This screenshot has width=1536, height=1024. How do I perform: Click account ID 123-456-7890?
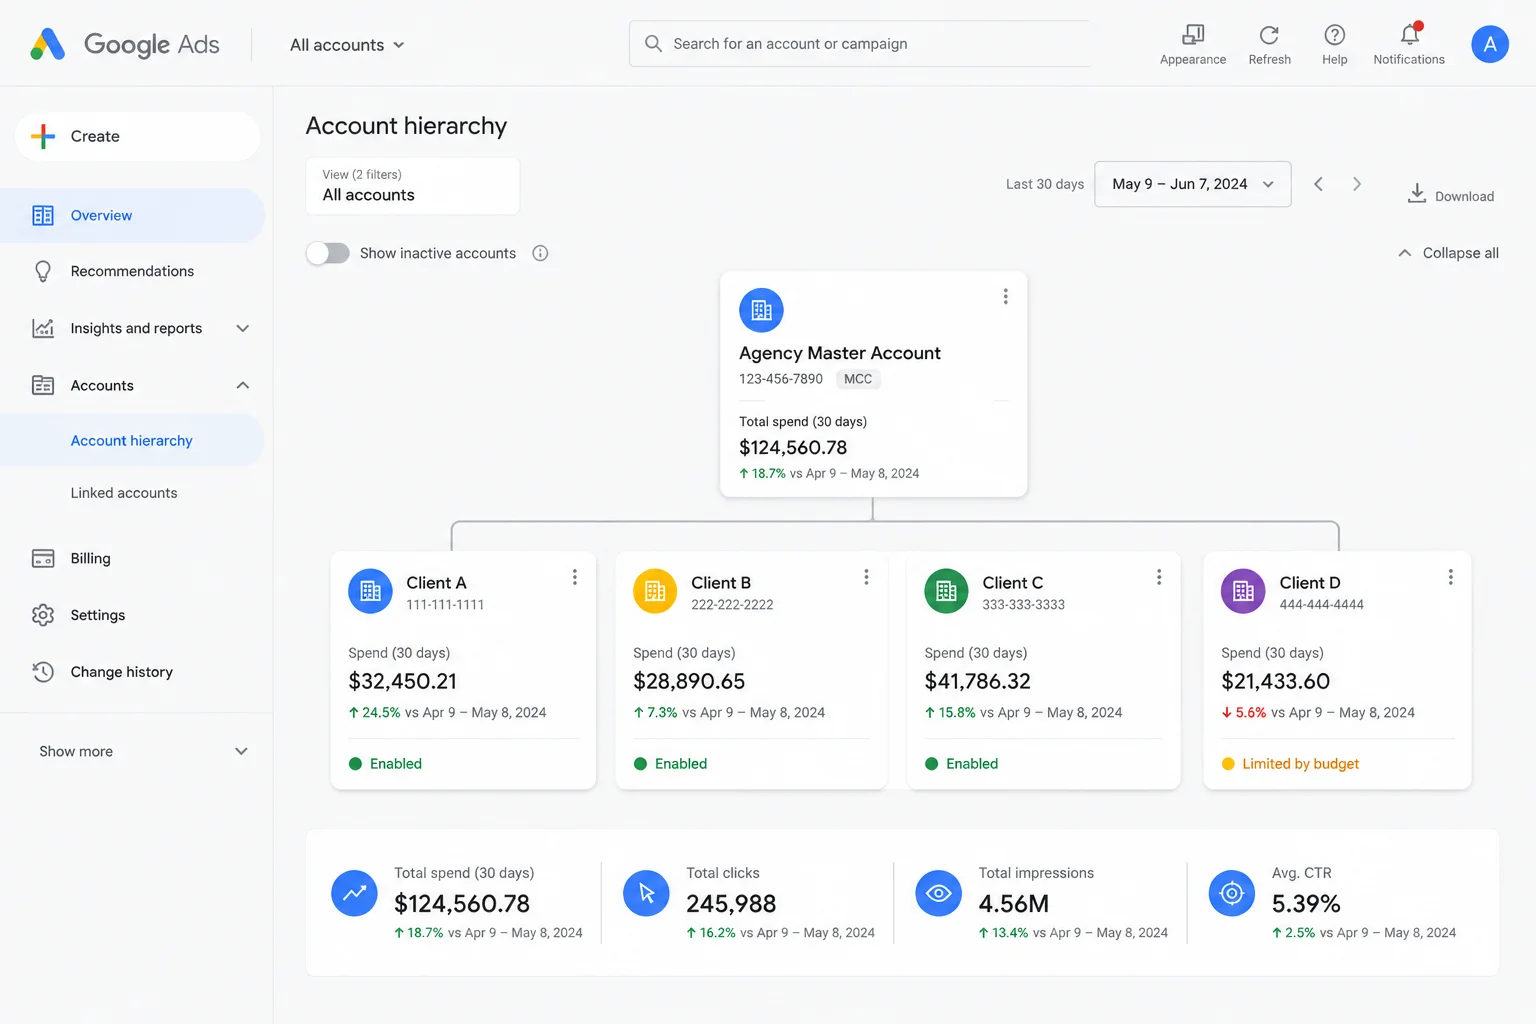[781, 379]
